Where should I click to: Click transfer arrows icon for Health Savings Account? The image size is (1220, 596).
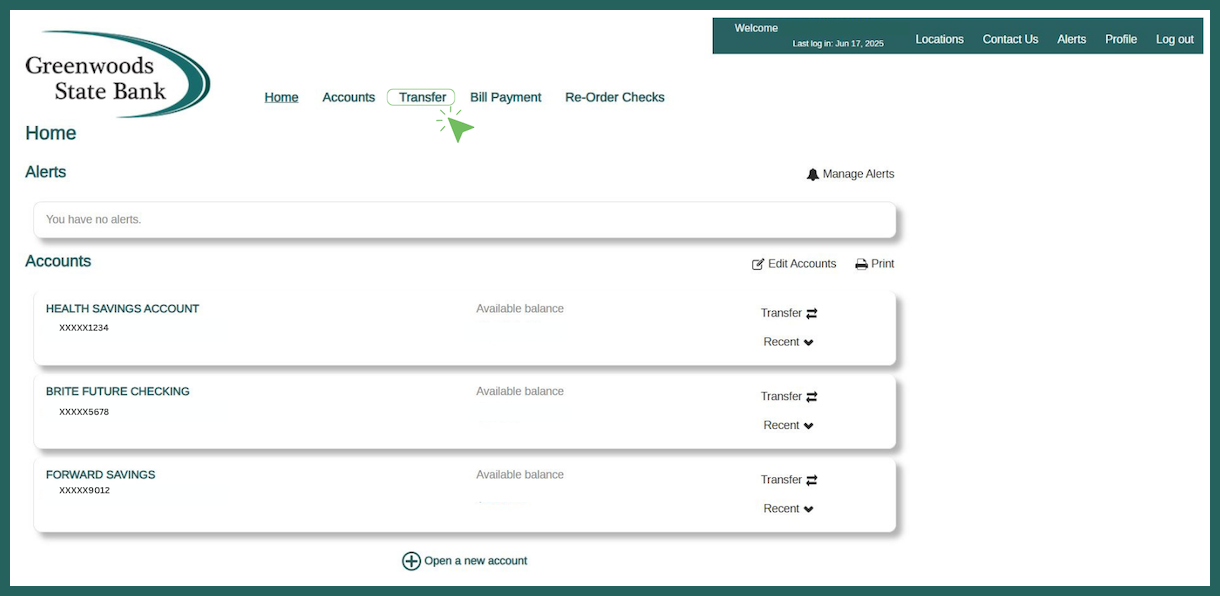coord(812,313)
